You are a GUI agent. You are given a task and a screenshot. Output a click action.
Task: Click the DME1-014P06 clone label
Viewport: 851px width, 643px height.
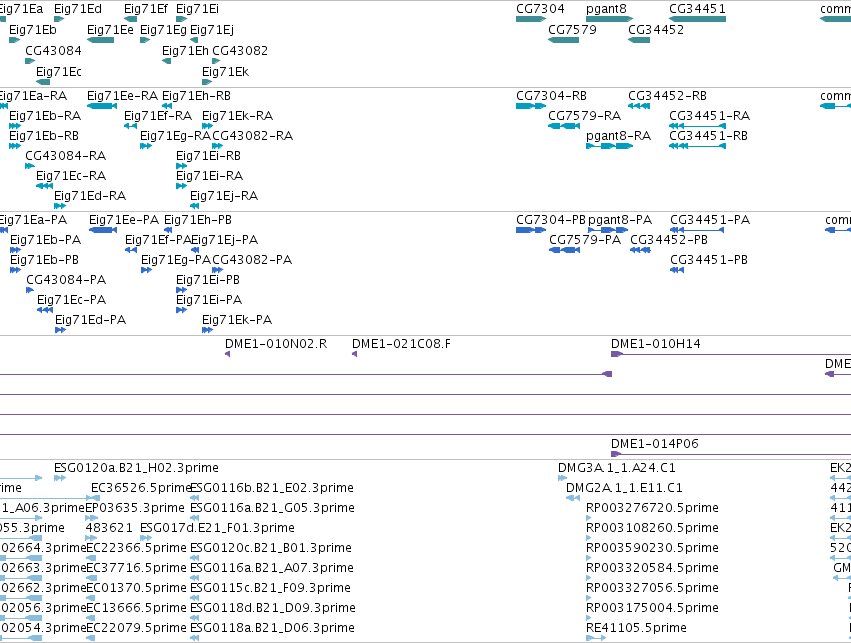point(655,444)
